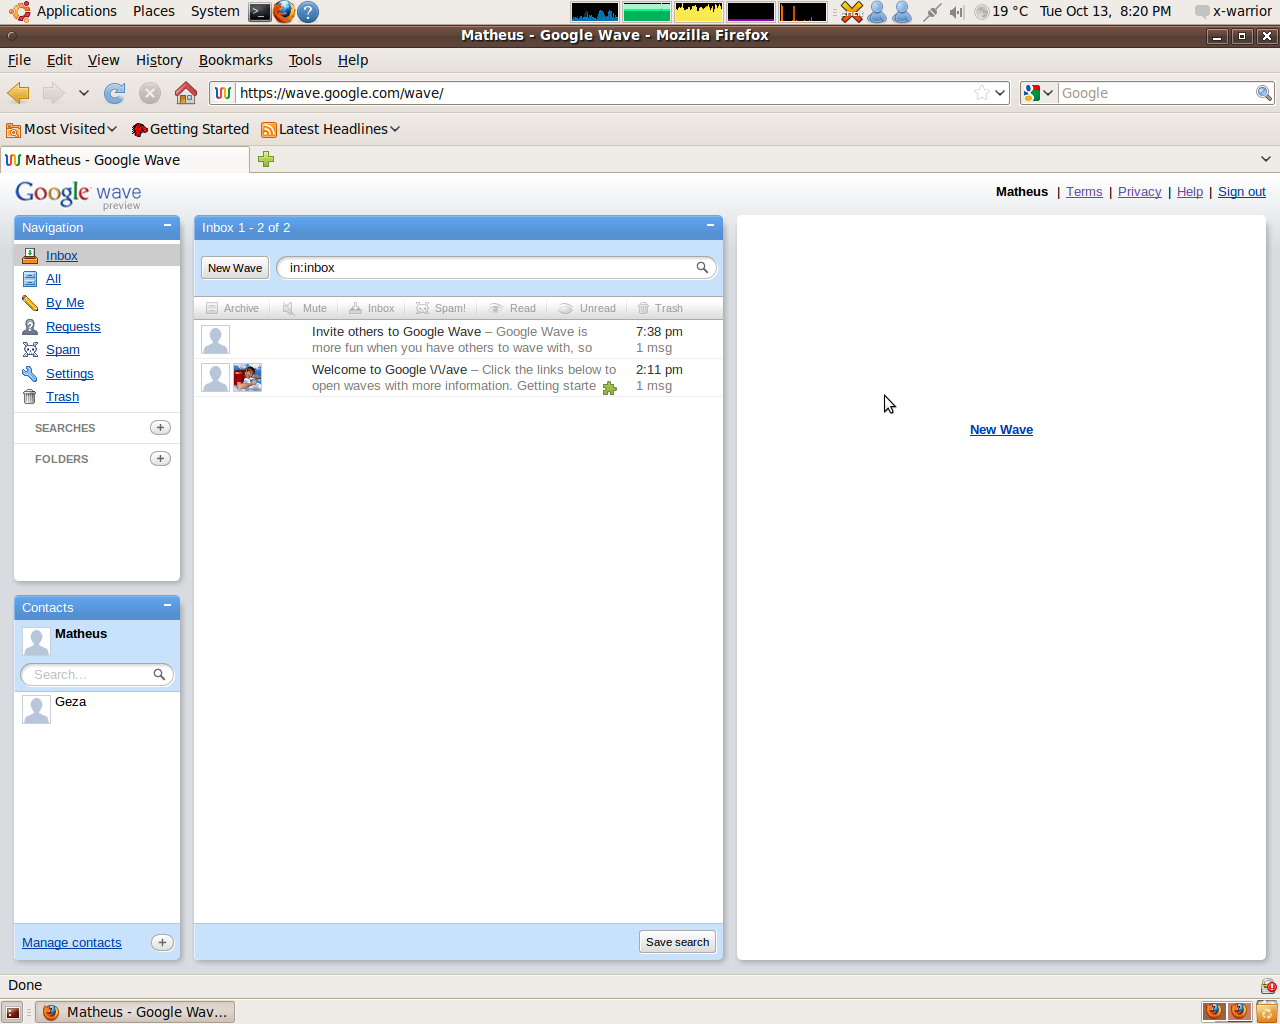This screenshot has width=1280, height=1024.
Task: Open the View menu
Action: point(103,60)
